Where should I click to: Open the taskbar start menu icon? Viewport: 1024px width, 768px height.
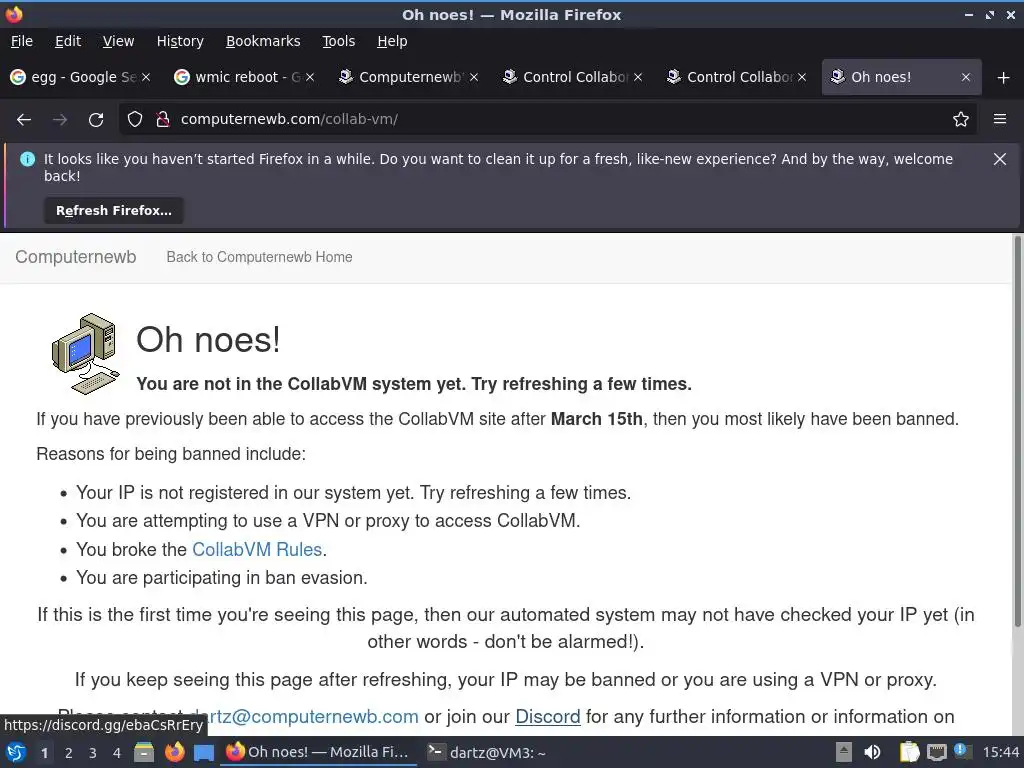click(x=16, y=752)
